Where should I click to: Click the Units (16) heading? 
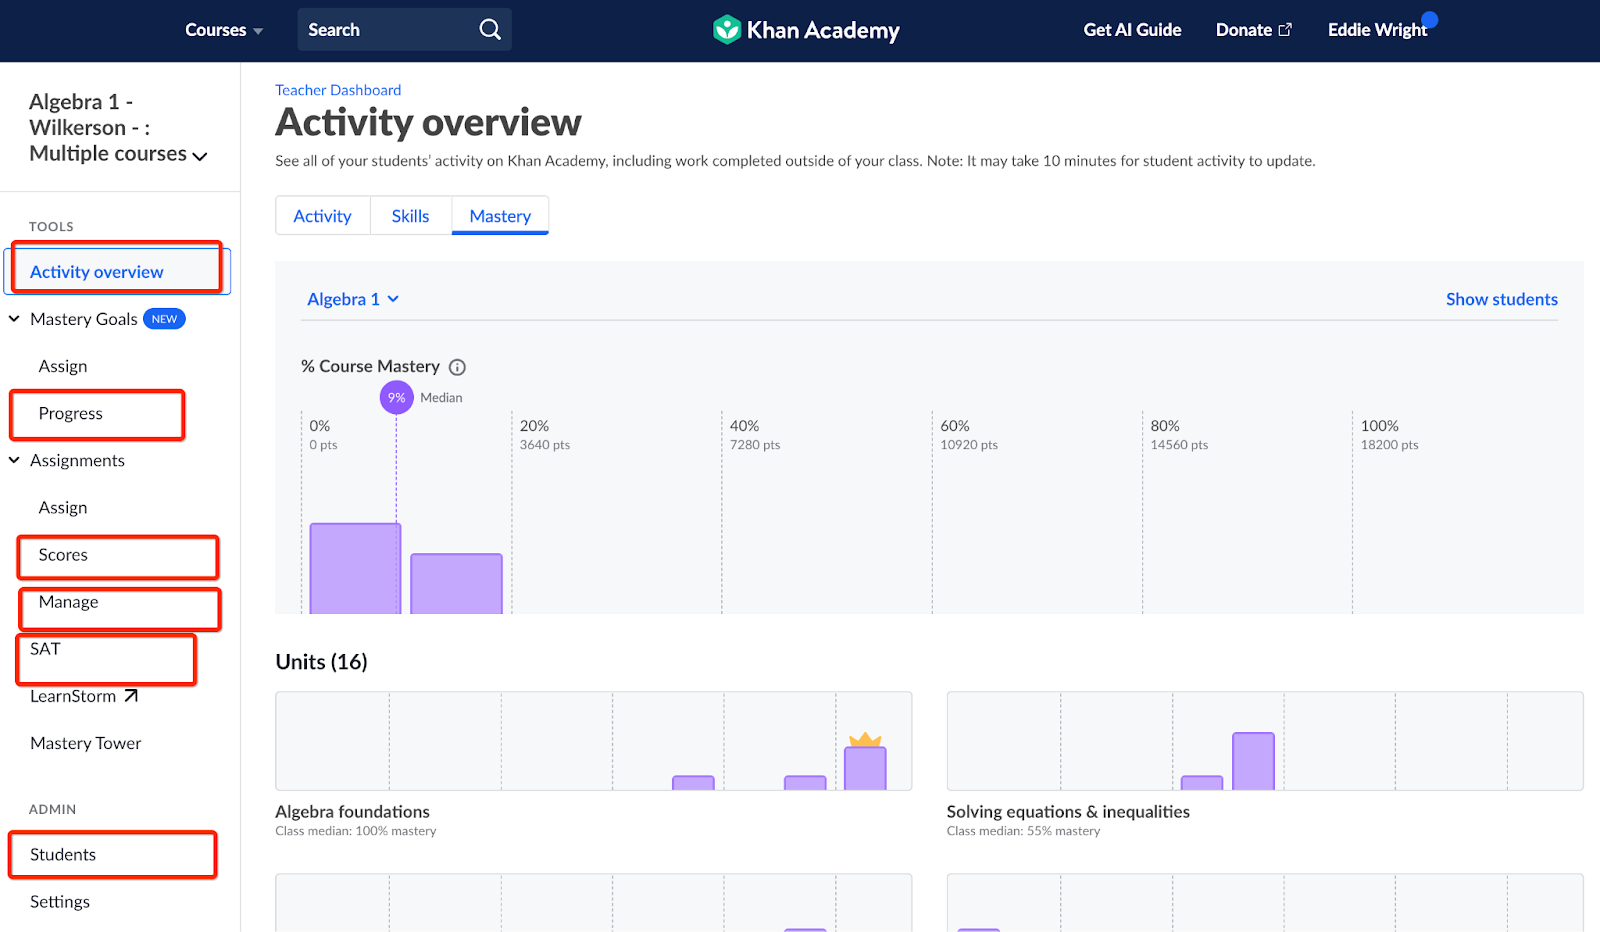pyautogui.click(x=321, y=662)
